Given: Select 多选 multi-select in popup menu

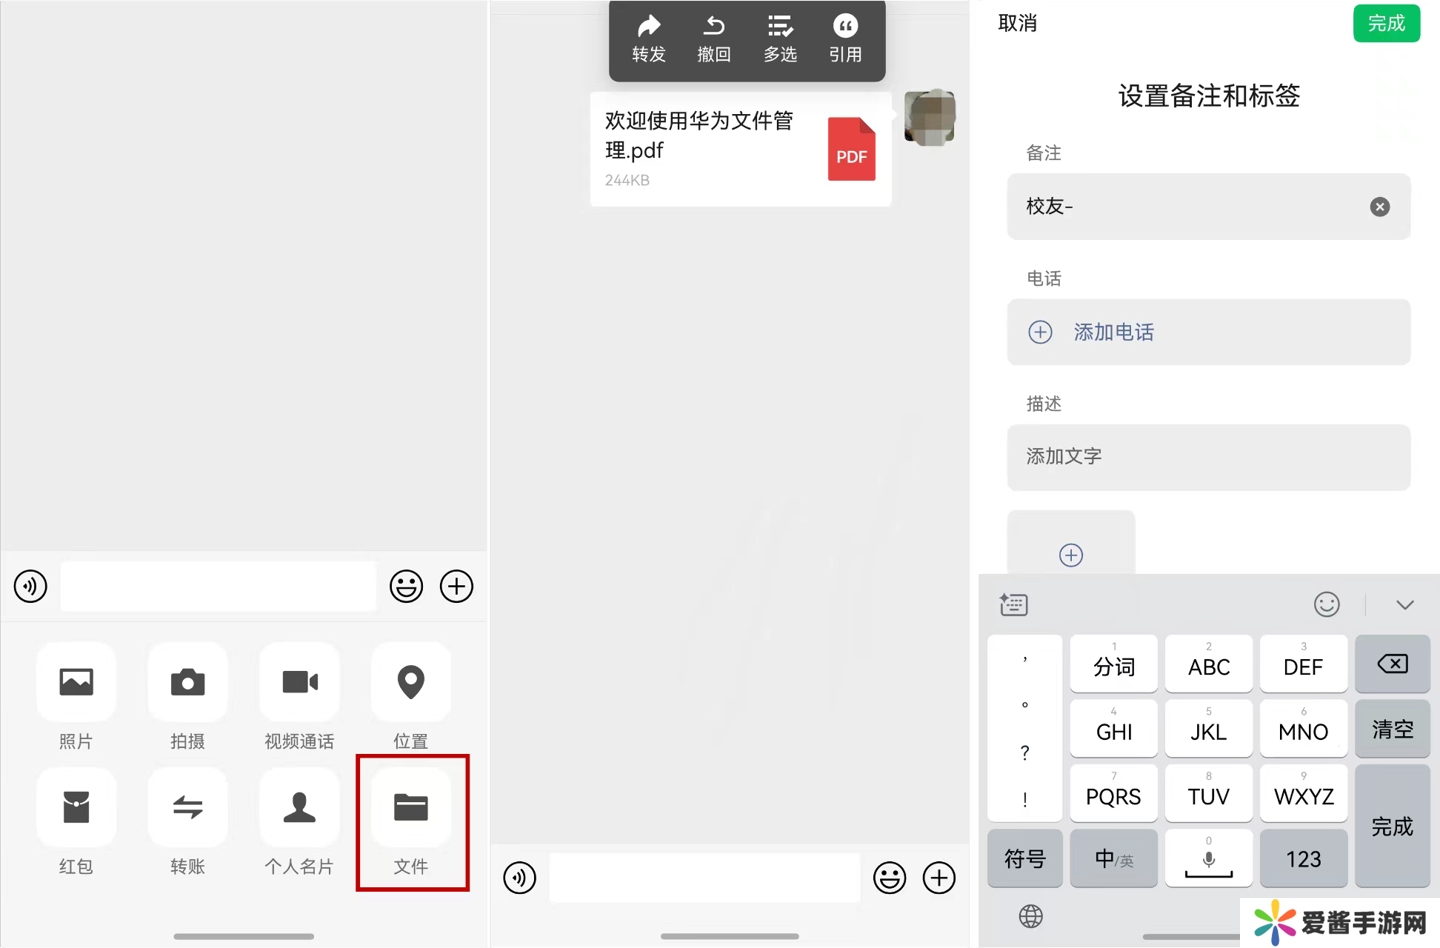Looking at the screenshot, I should point(780,38).
